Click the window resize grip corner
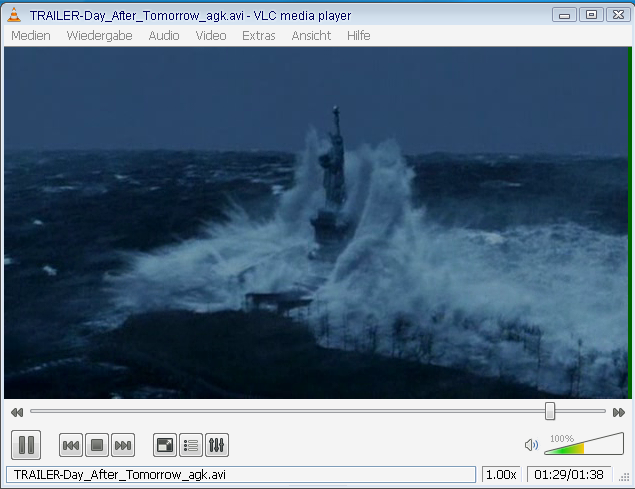 (624, 477)
